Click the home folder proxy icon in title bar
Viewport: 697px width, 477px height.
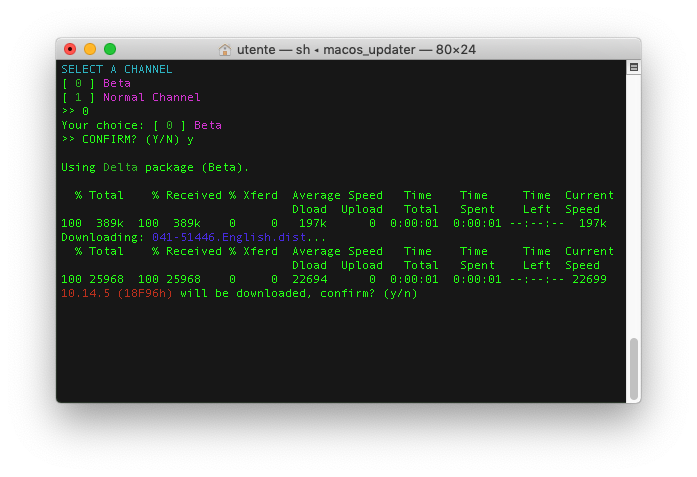[x=225, y=50]
